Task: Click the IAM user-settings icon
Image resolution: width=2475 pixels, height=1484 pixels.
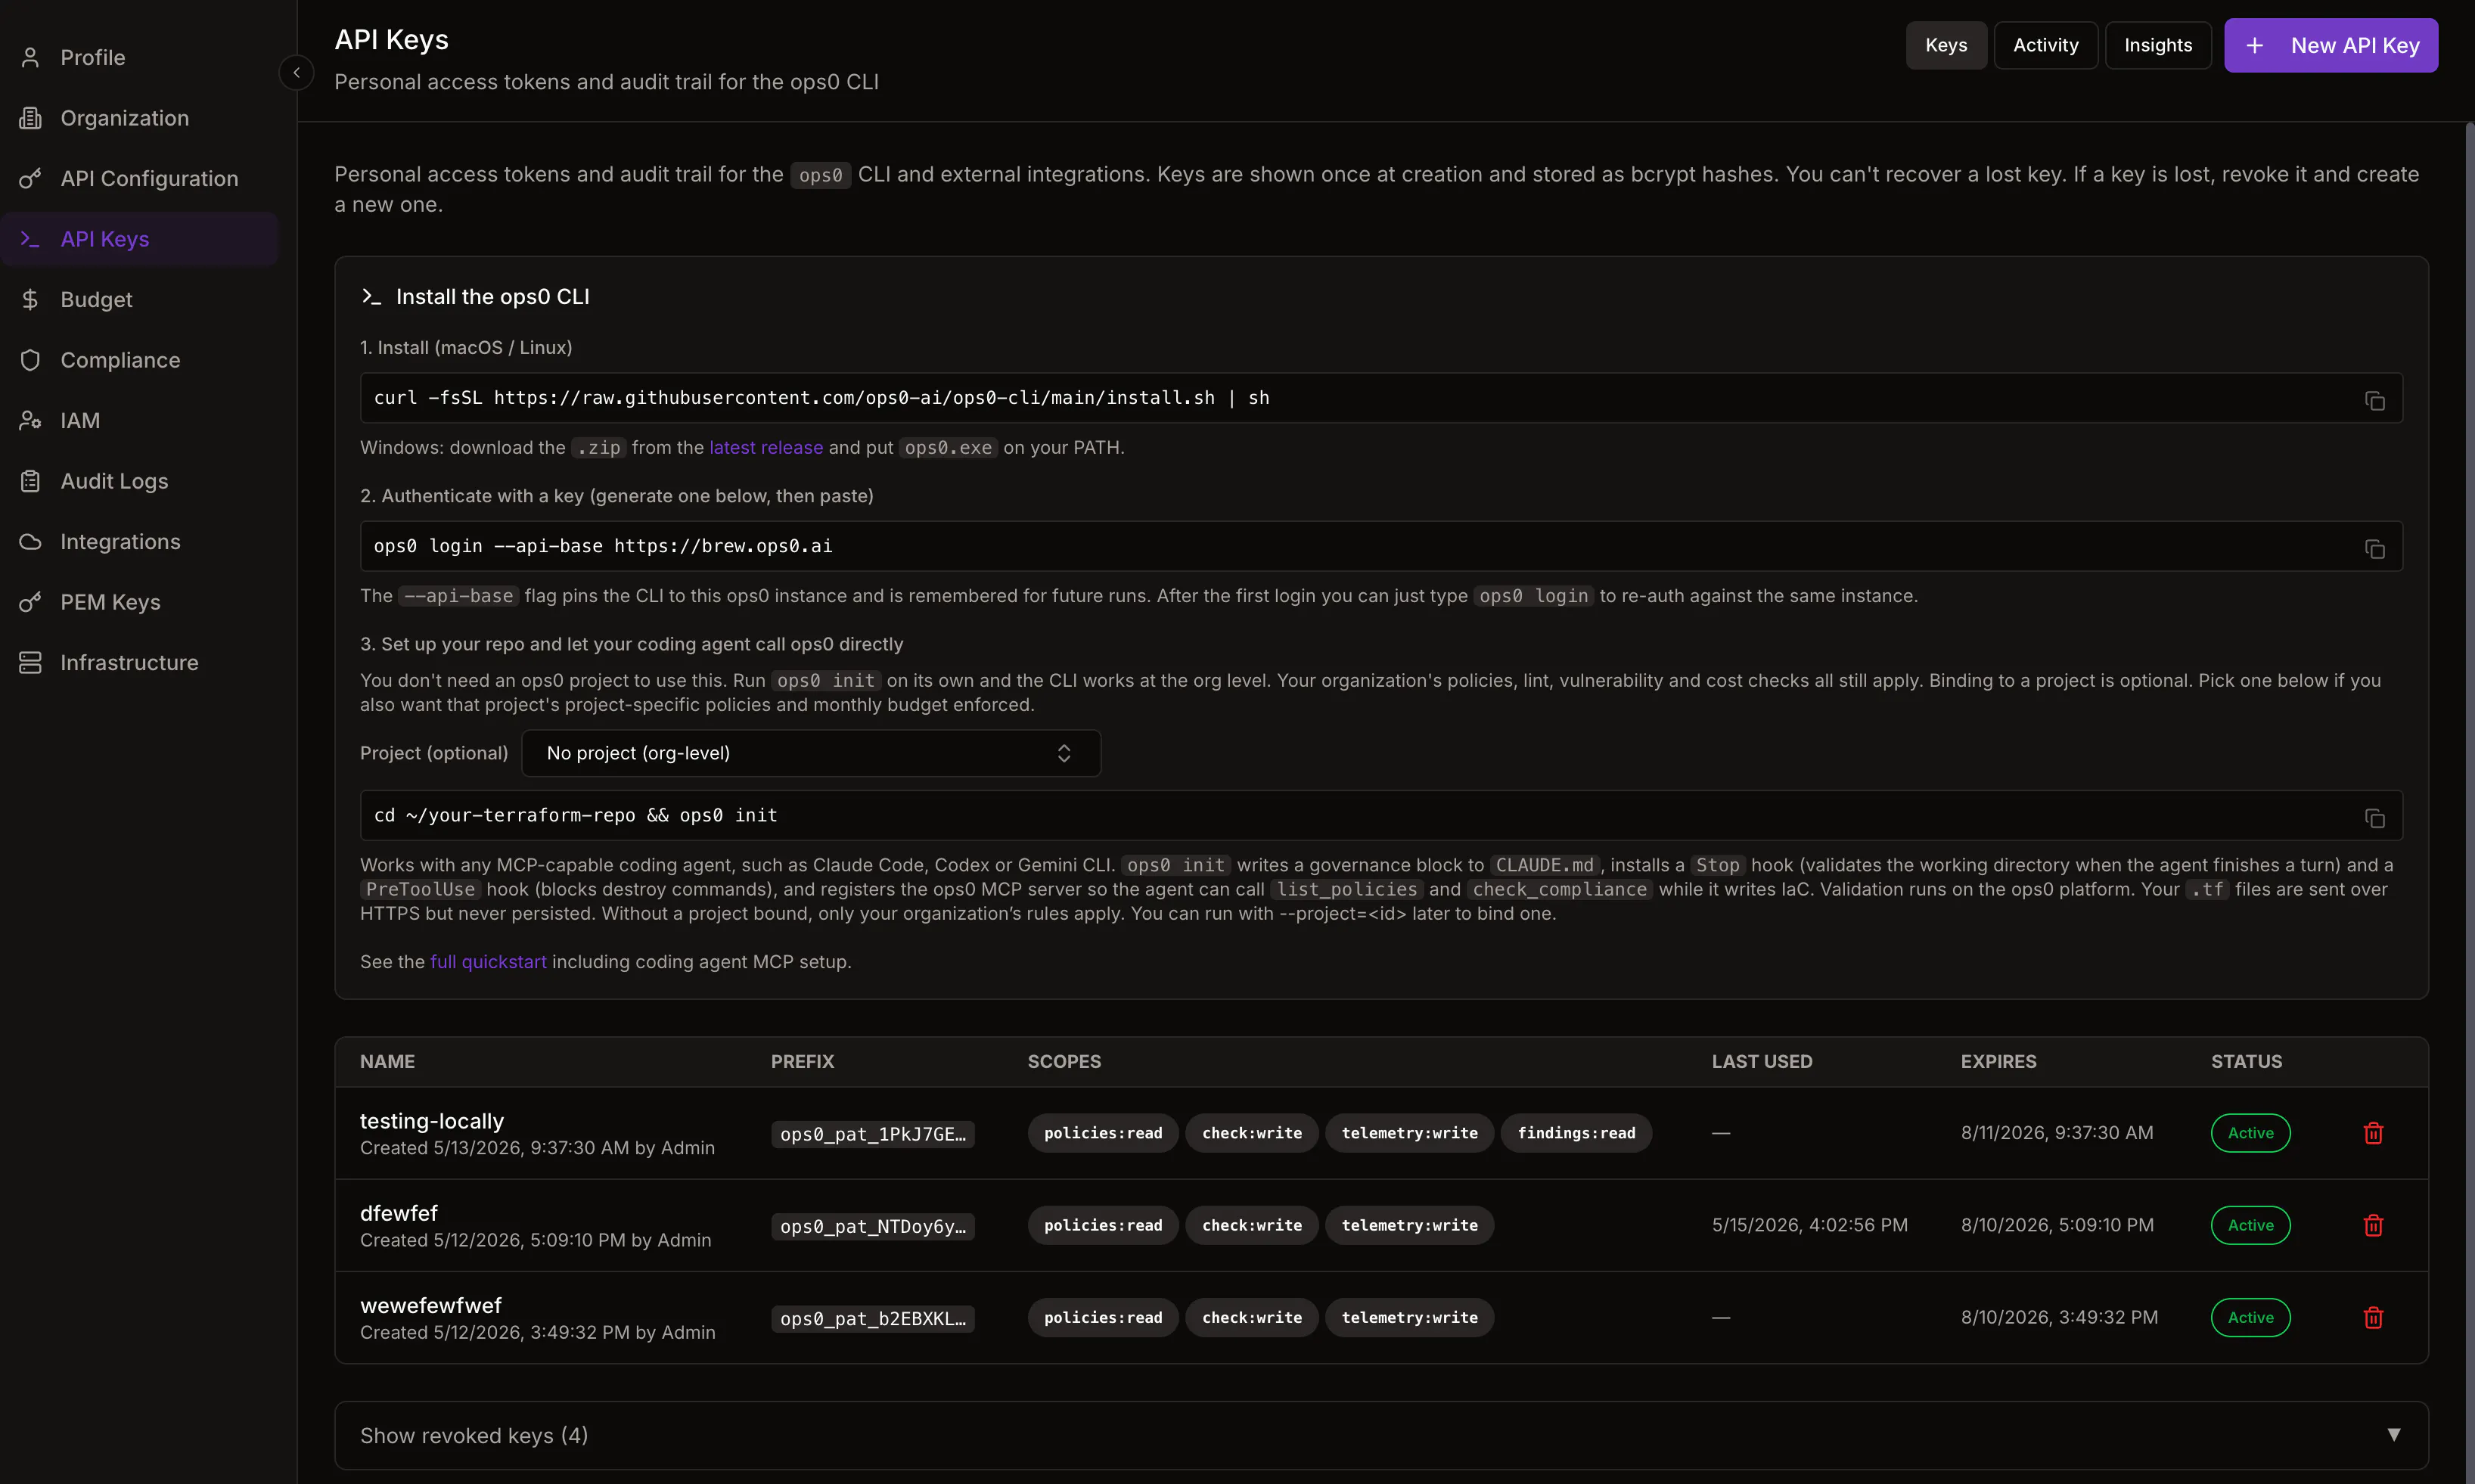Action: (30, 421)
